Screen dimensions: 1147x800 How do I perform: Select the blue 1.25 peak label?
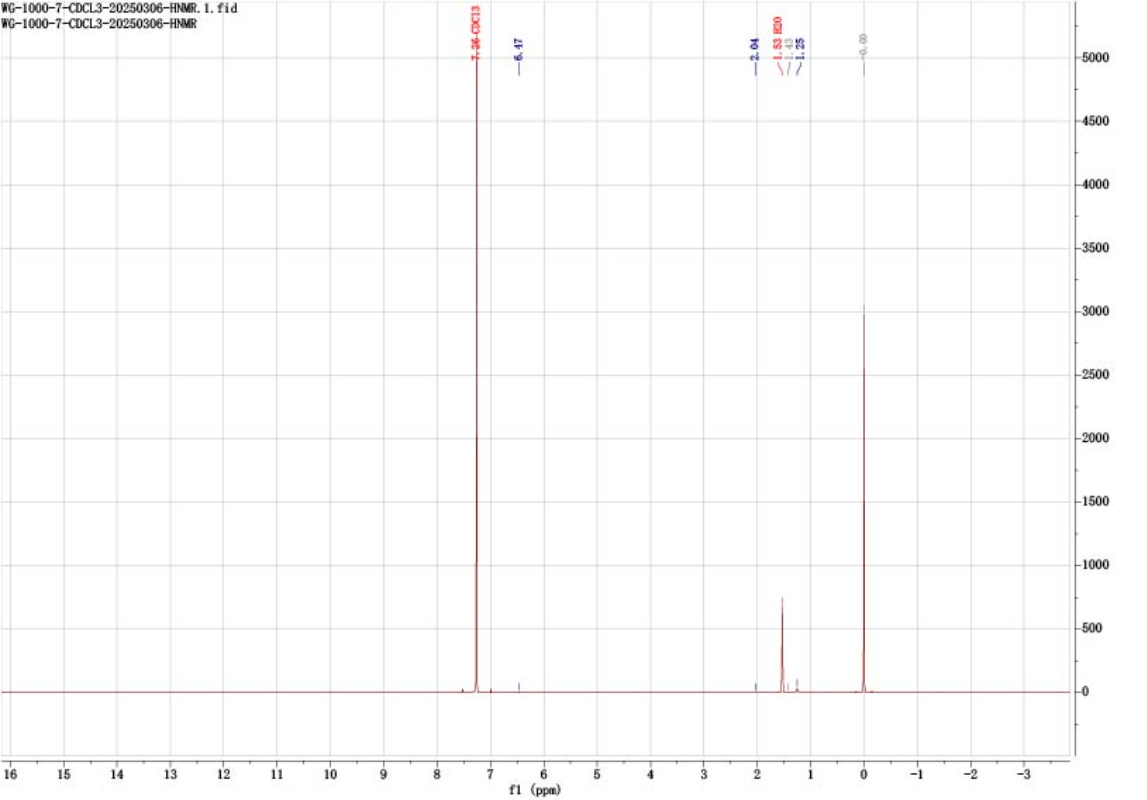pyautogui.click(x=800, y=49)
